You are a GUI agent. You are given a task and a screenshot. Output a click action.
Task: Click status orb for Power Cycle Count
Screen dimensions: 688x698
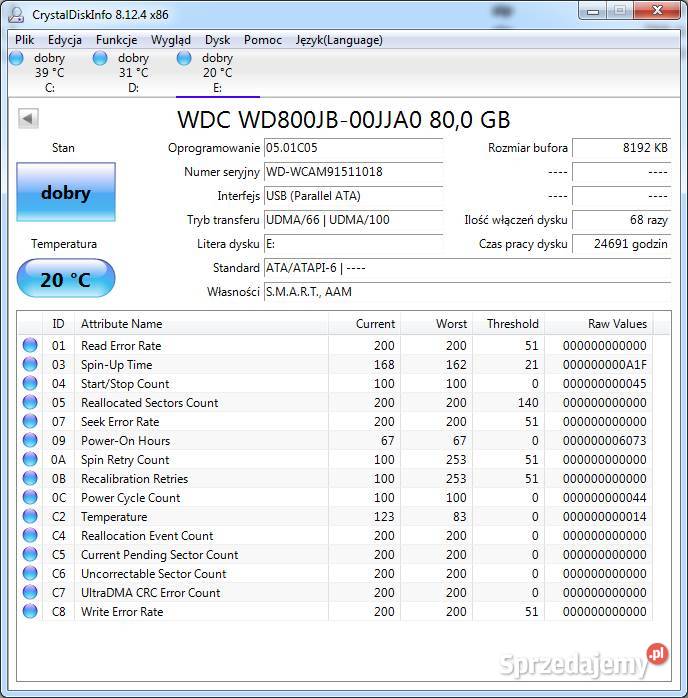click(30, 497)
